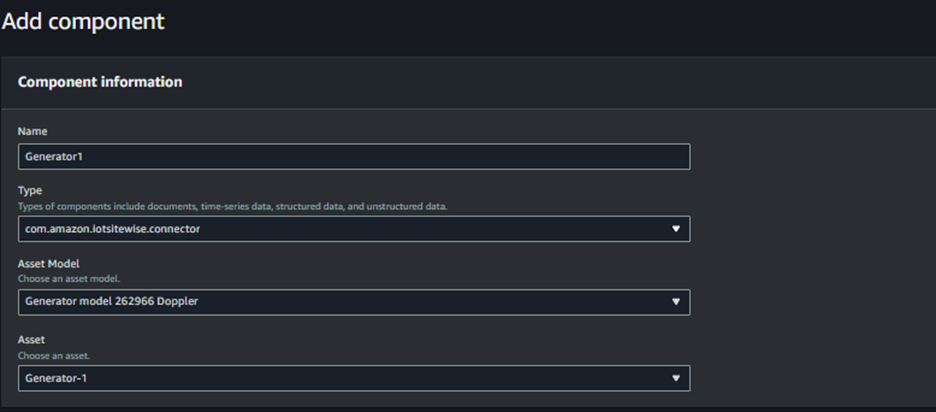This screenshot has height=412, width=936.
Task: Click the types of components description text
Action: [232, 206]
